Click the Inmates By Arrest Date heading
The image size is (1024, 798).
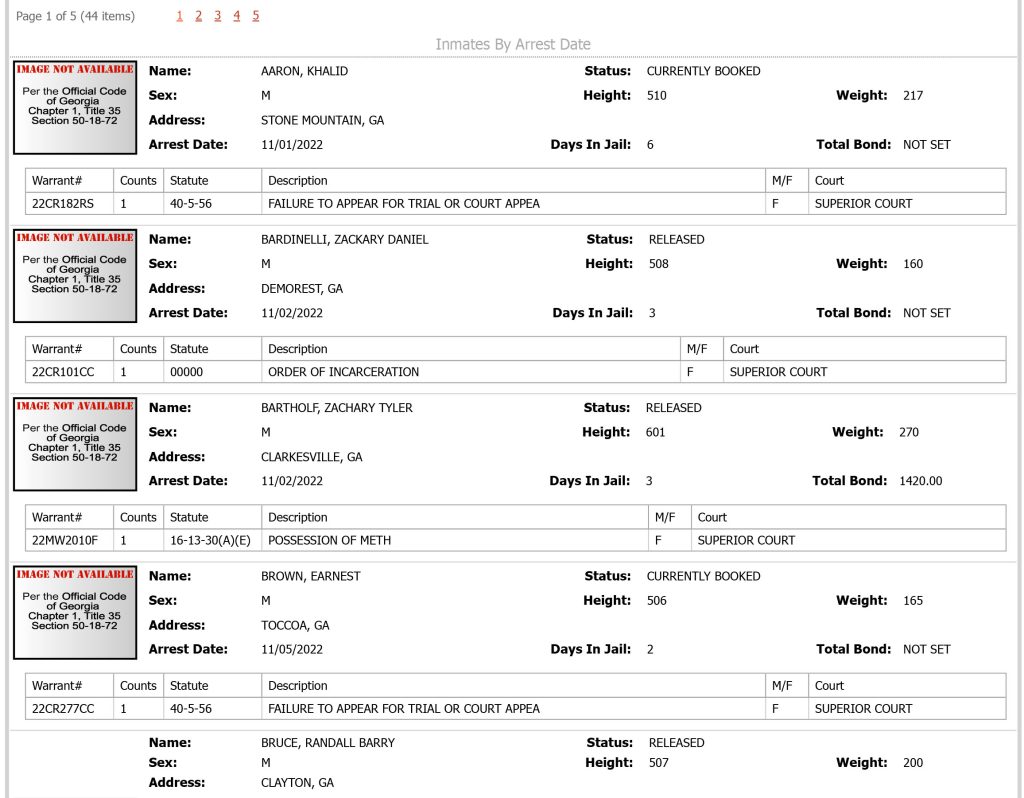coord(513,44)
